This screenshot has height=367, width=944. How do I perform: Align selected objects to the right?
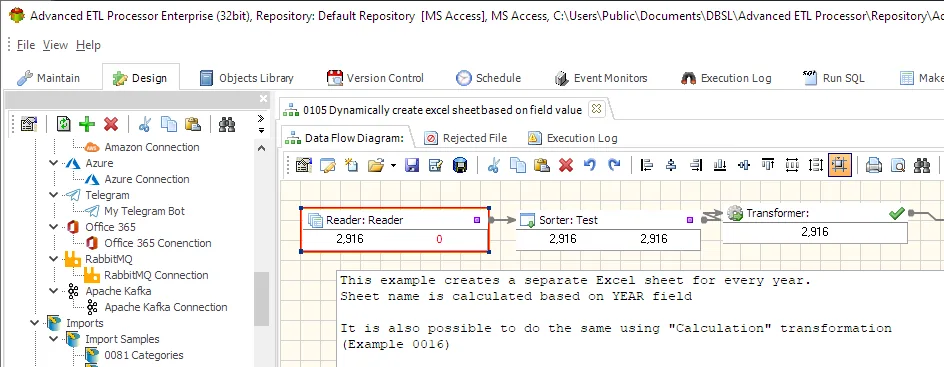click(x=695, y=165)
